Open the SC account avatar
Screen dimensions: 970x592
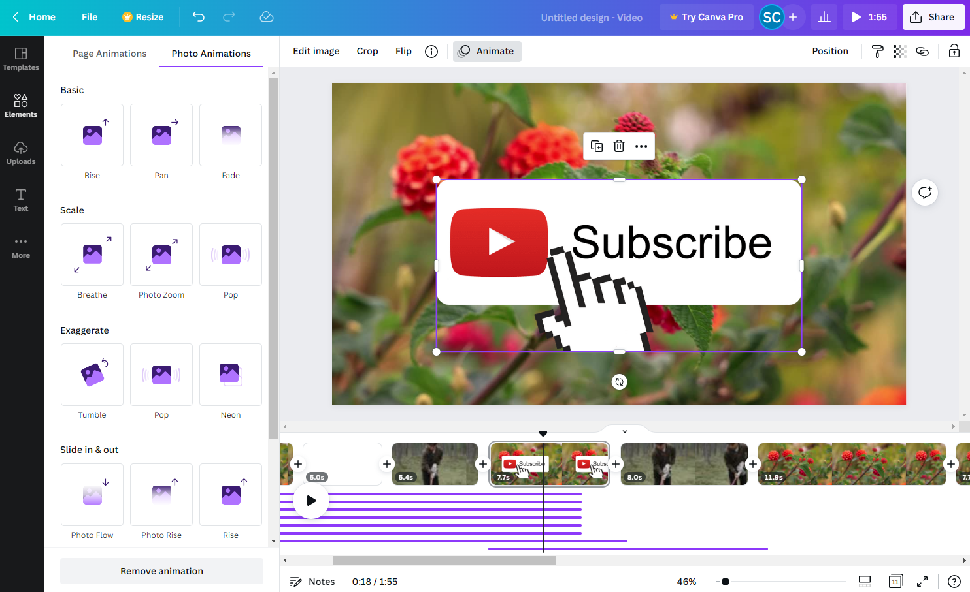pos(771,17)
